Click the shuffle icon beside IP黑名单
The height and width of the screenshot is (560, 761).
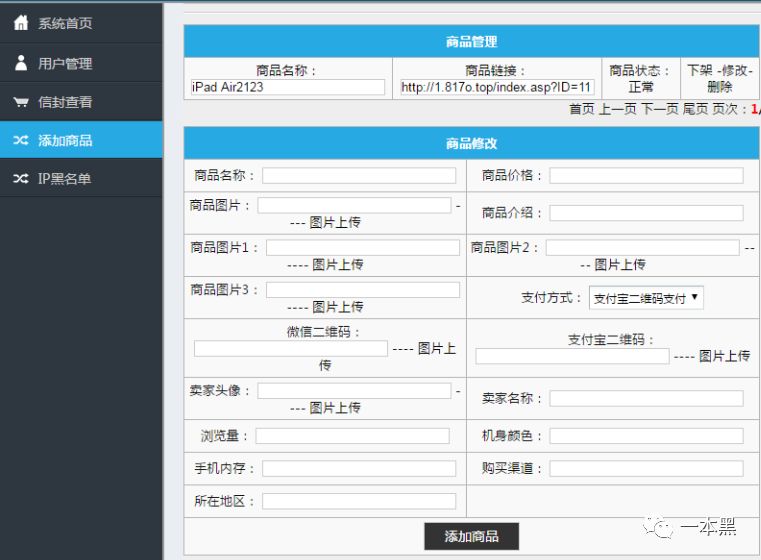[21, 179]
